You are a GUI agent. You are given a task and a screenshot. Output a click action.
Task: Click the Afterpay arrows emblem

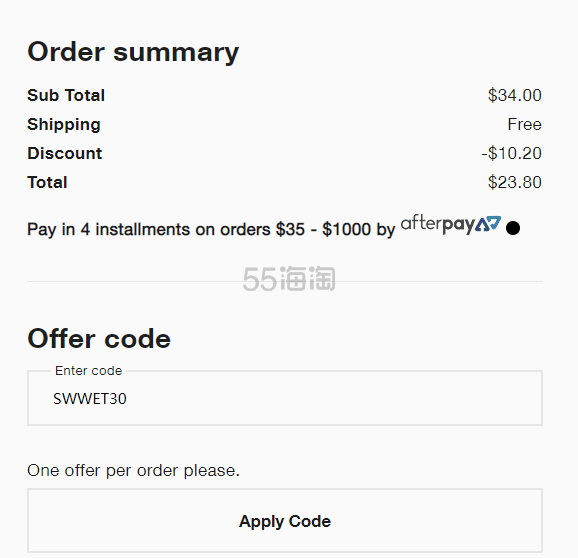coord(488,224)
